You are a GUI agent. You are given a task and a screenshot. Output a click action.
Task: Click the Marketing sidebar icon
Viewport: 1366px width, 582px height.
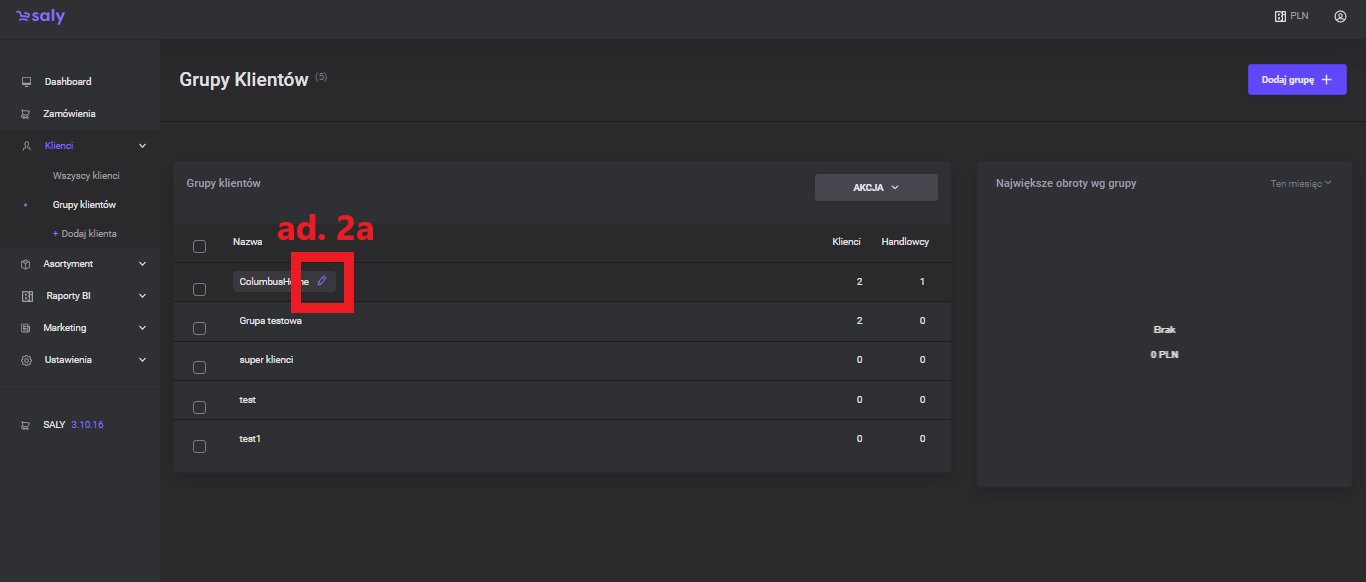27,328
